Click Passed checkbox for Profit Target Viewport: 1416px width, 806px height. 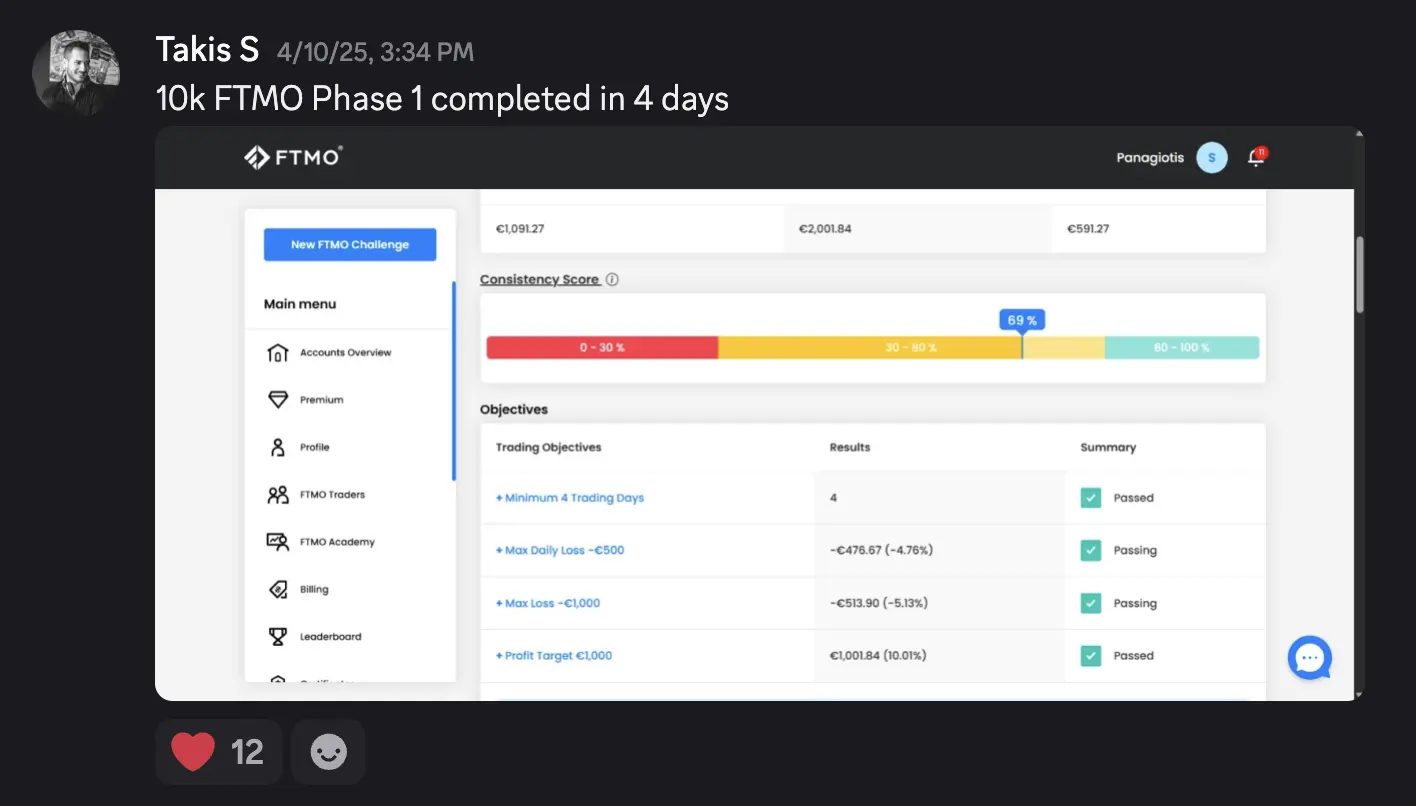pos(1091,656)
